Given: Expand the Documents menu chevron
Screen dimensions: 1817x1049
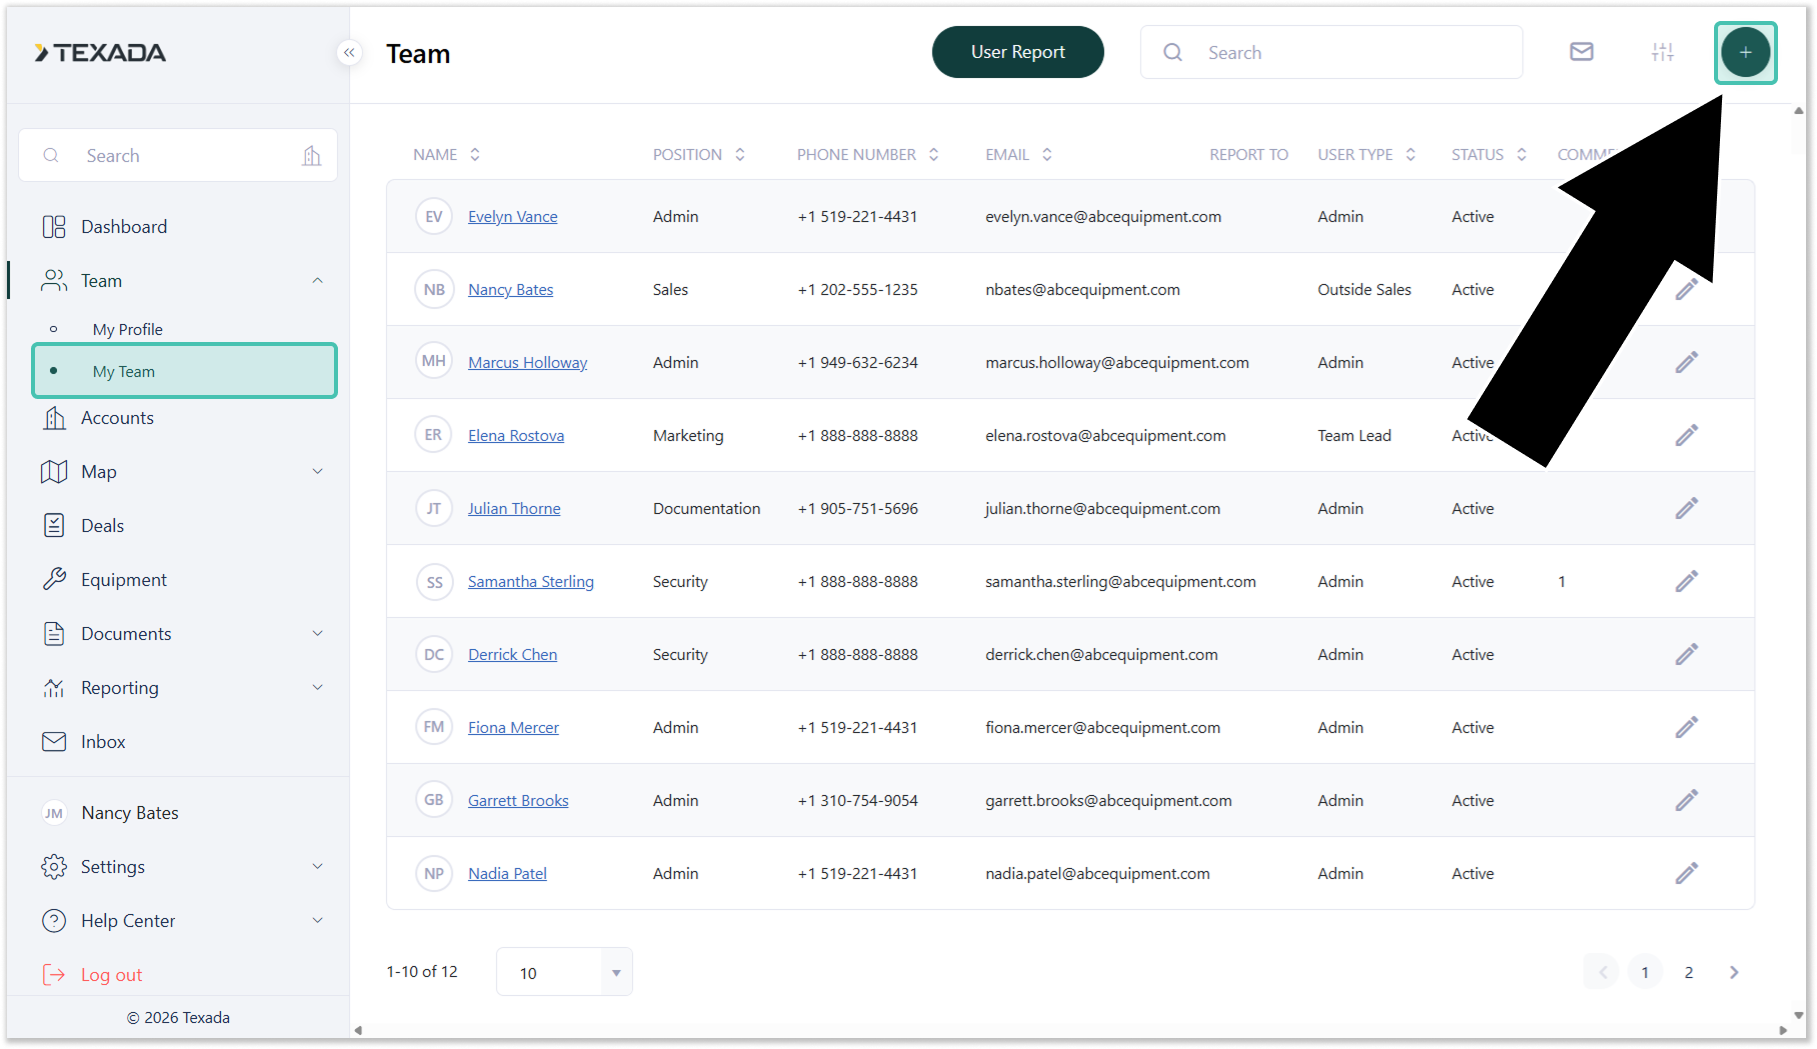Looking at the screenshot, I should (x=318, y=634).
